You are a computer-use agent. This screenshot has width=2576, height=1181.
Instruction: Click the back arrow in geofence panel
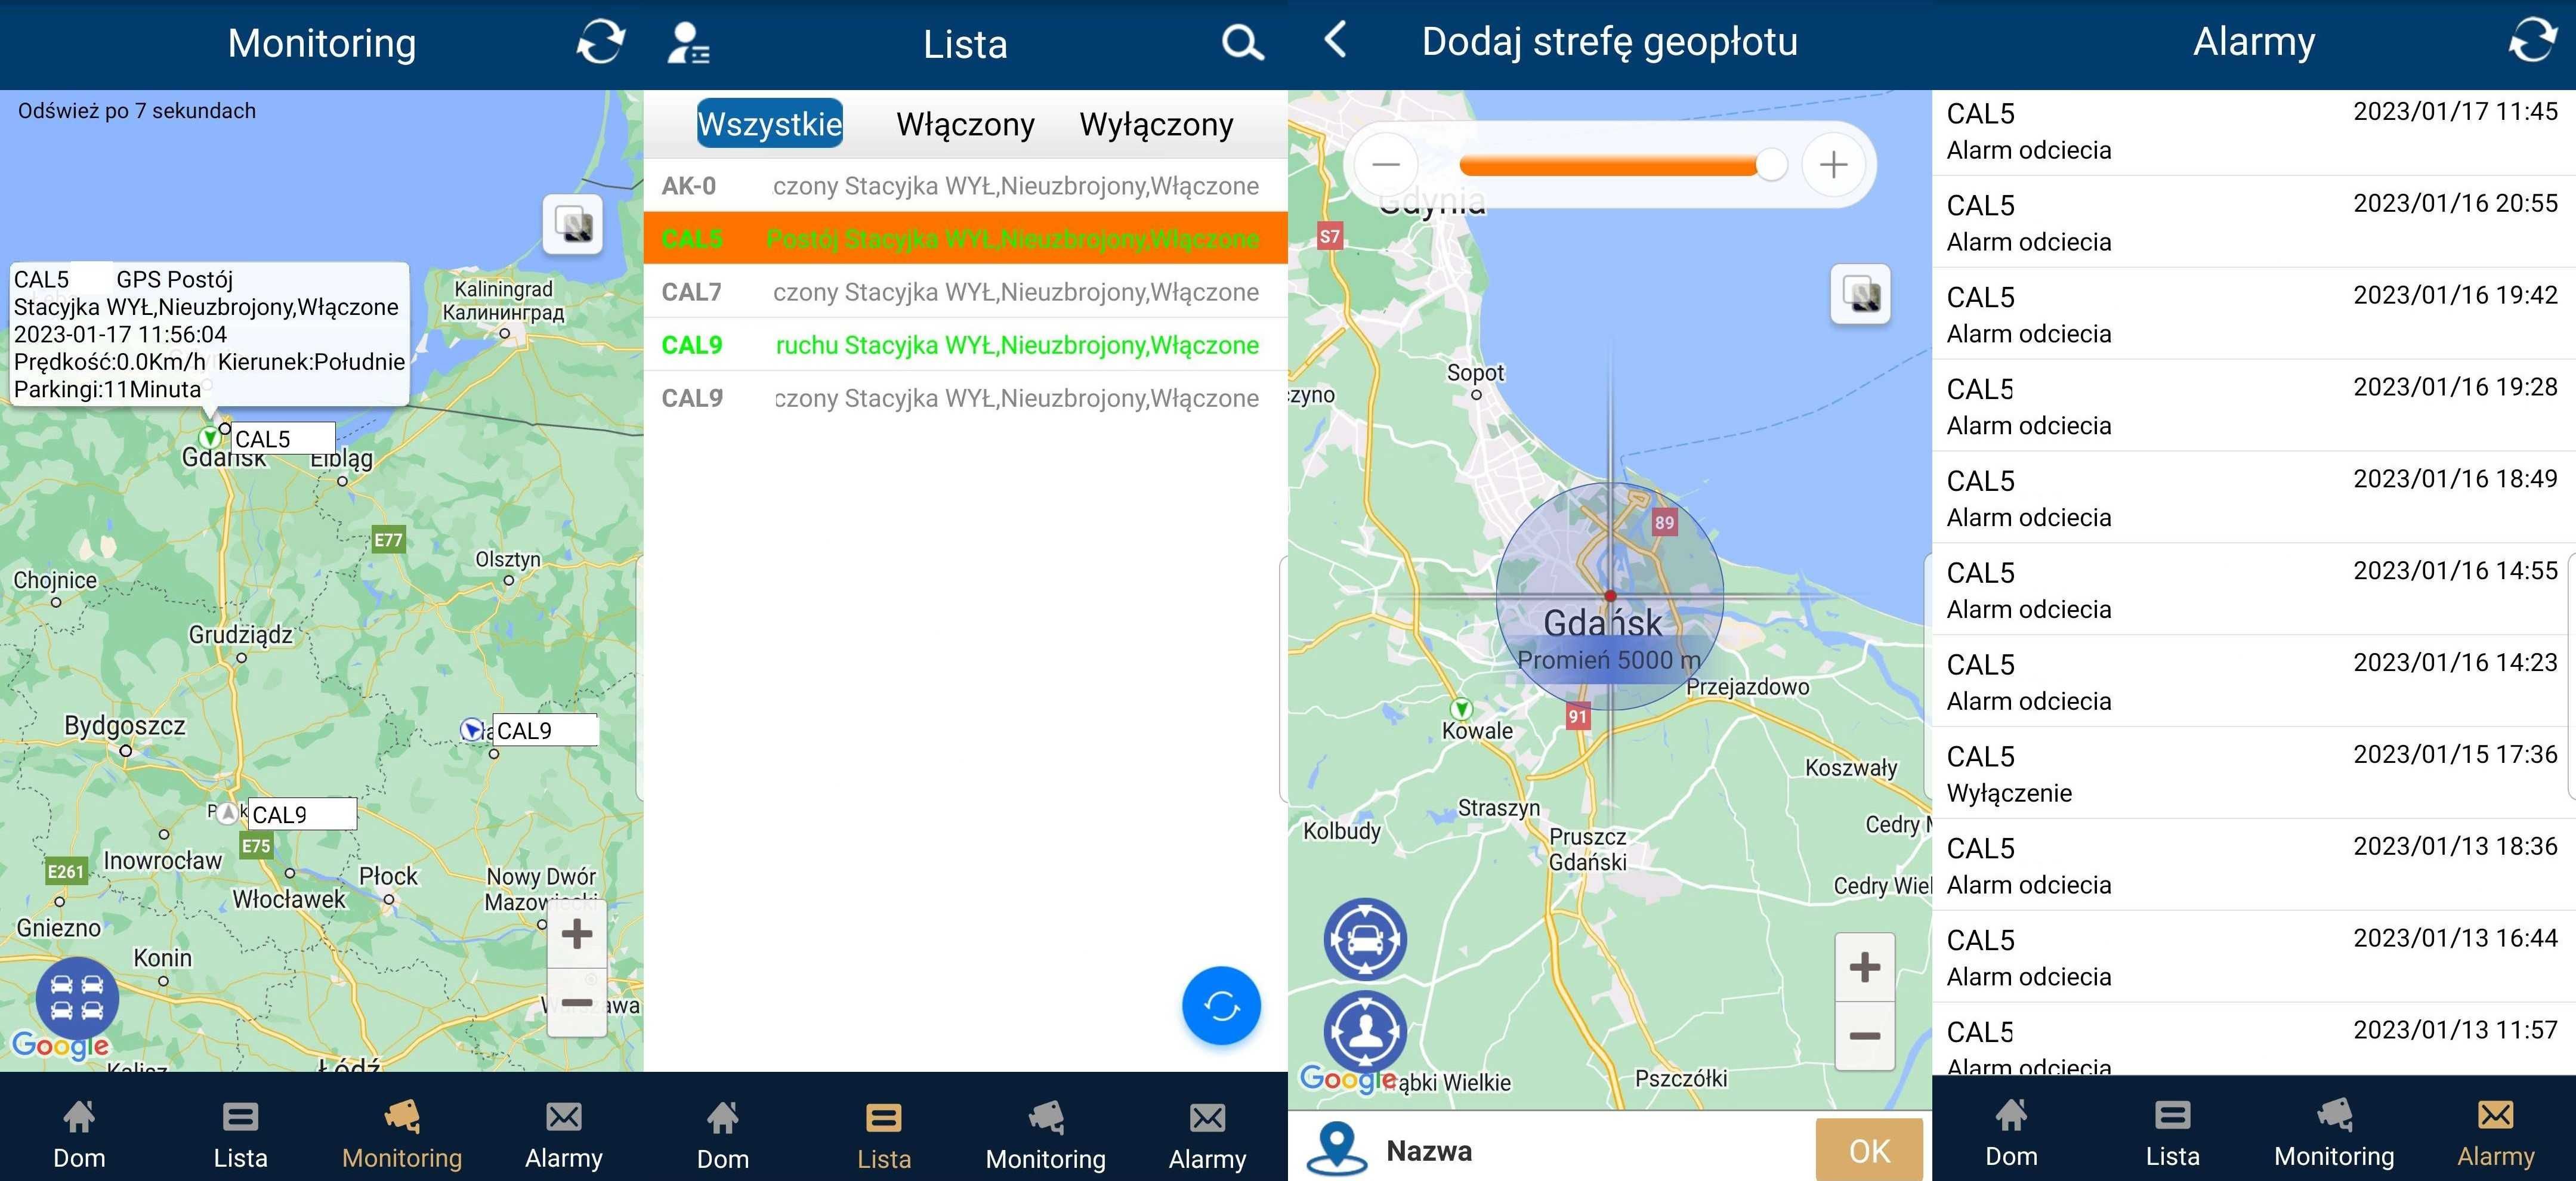coord(1332,36)
